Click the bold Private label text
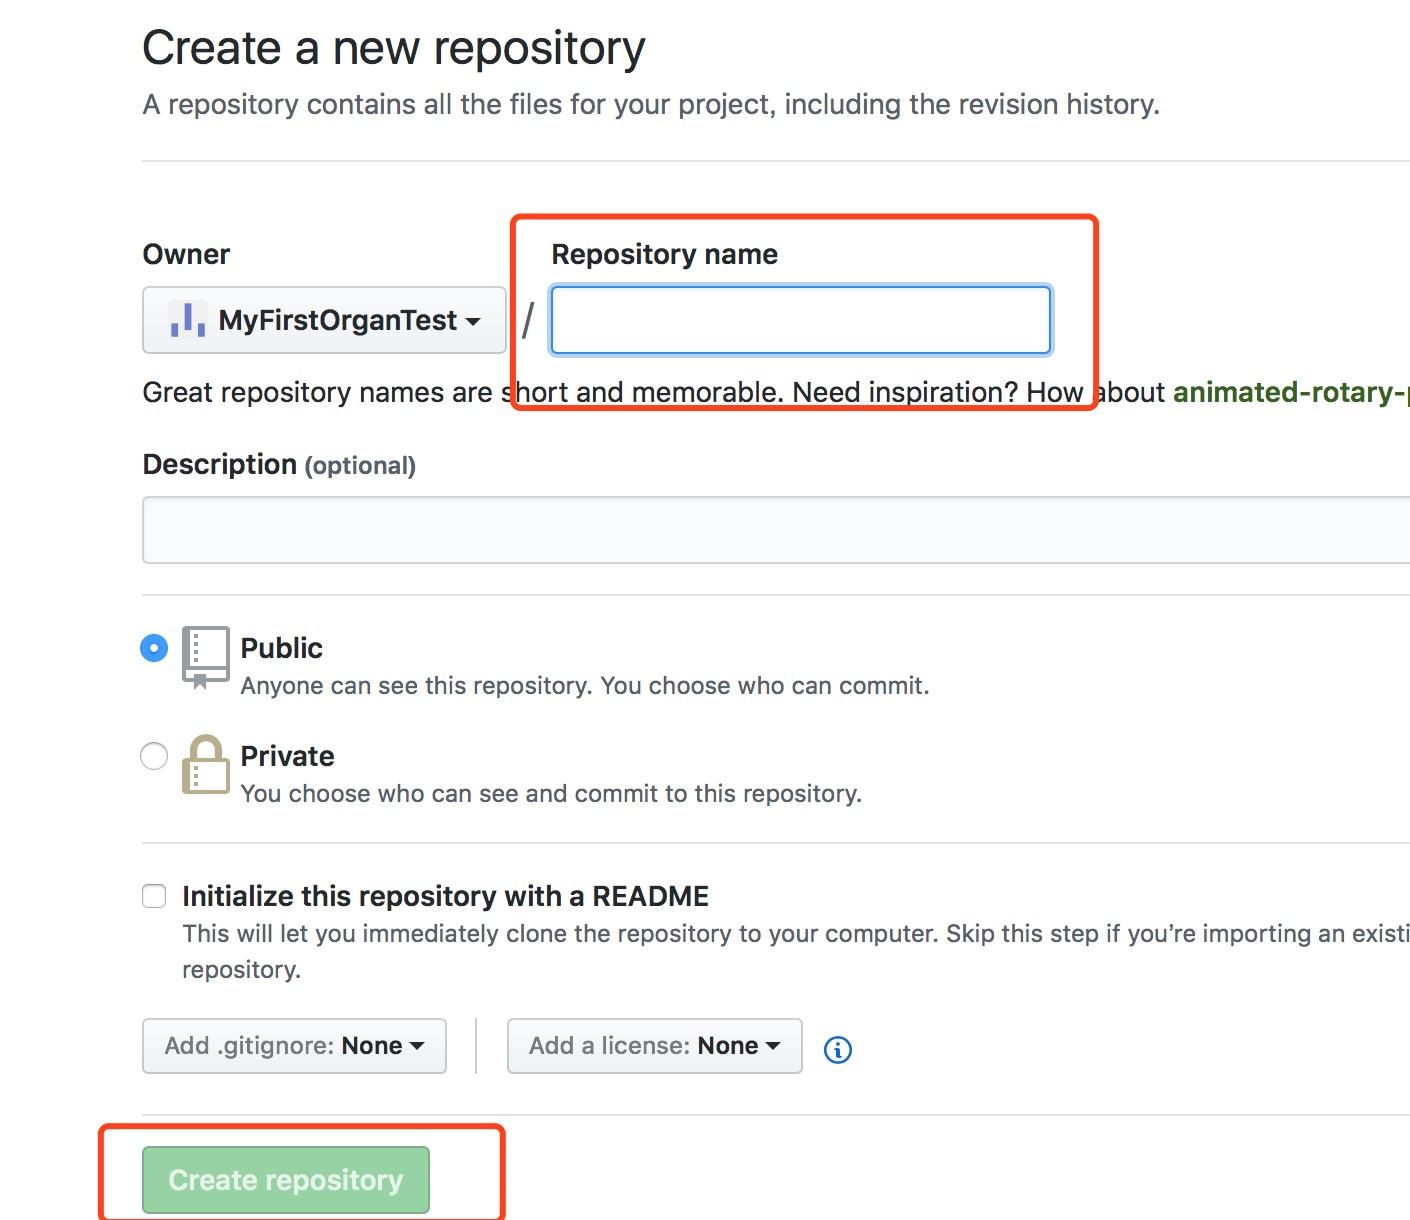Viewport: 1410px width, 1220px height. click(x=288, y=756)
